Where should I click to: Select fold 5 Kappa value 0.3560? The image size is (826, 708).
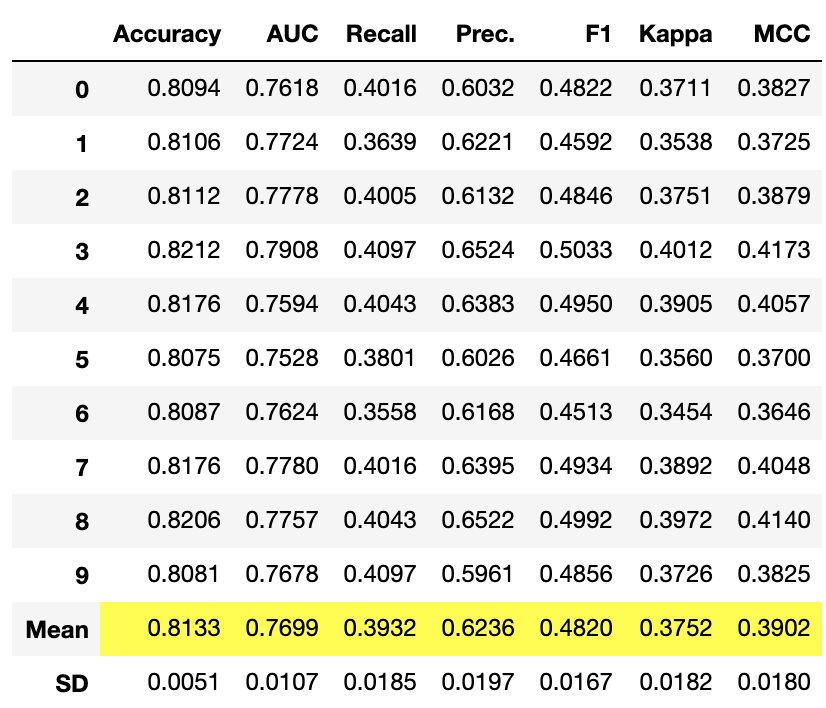676,358
